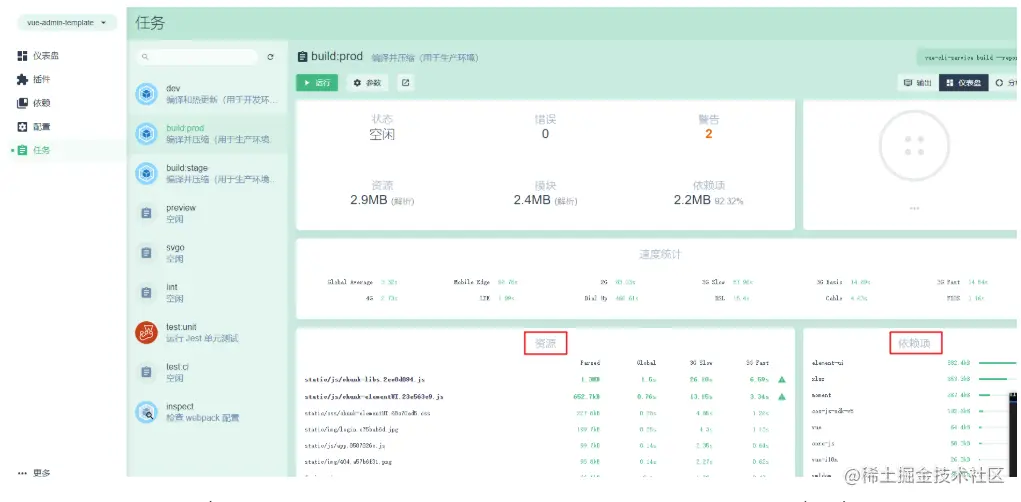Switch to the analyzer tab with circle icon
This screenshot has width=1021, height=502.
pos(1005,83)
